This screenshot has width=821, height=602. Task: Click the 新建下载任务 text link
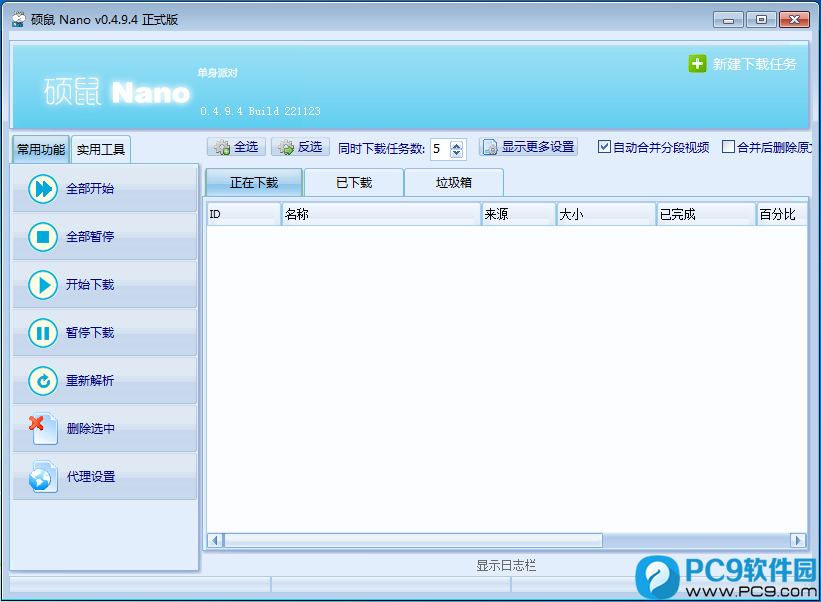tap(755, 64)
